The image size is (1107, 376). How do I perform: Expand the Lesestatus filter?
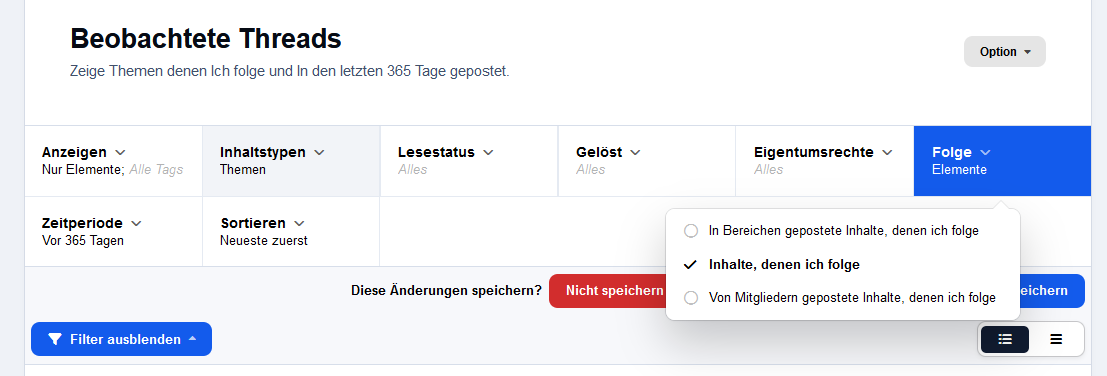(x=469, y=161)
